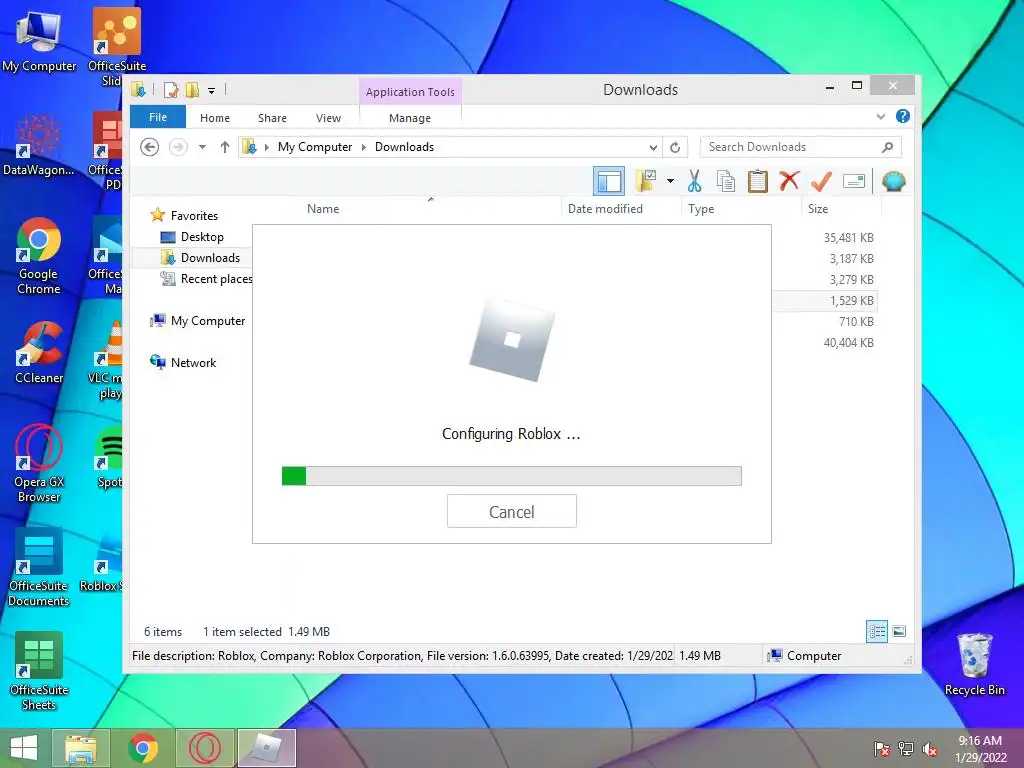
Task: Expand the ribbon with chevron arrow
Action: tap(881, 116)
